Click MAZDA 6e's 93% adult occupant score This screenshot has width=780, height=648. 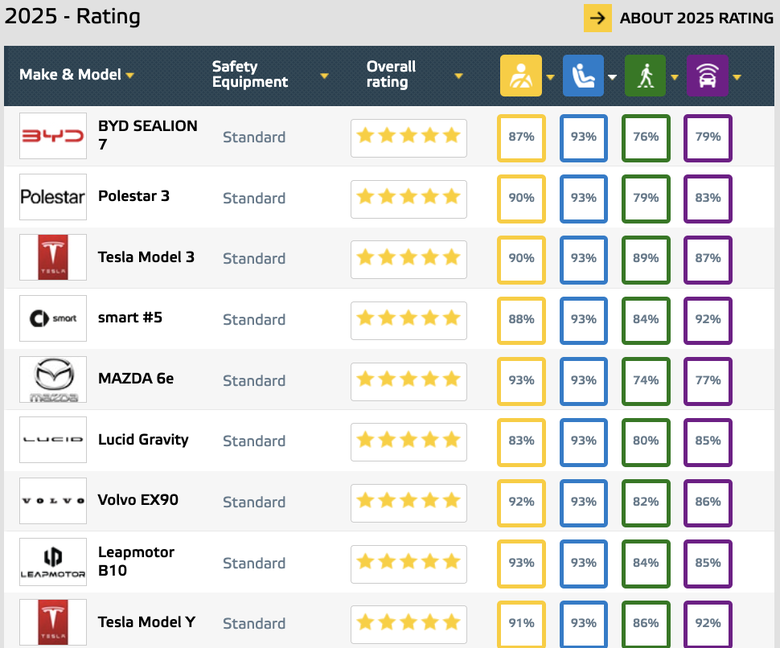[x=521, y=380]
